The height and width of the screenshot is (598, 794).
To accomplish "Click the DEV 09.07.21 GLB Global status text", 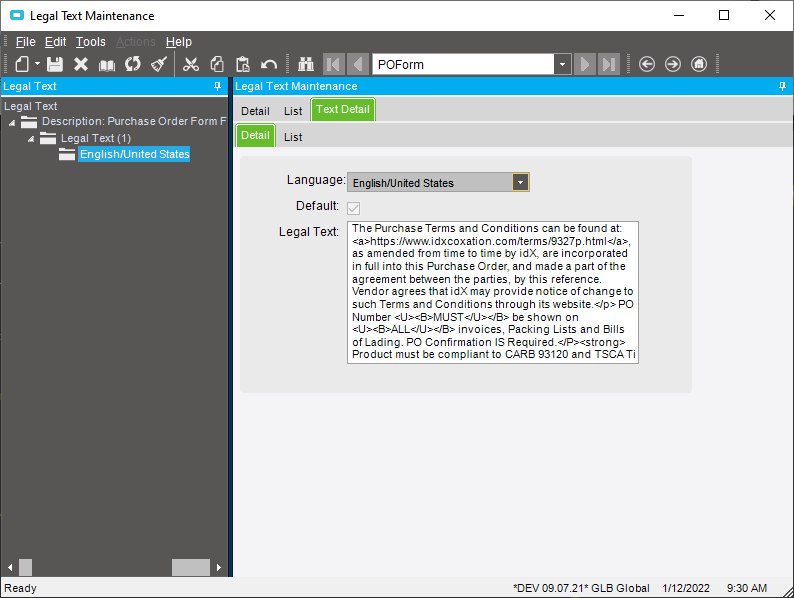I will [581, 588].
